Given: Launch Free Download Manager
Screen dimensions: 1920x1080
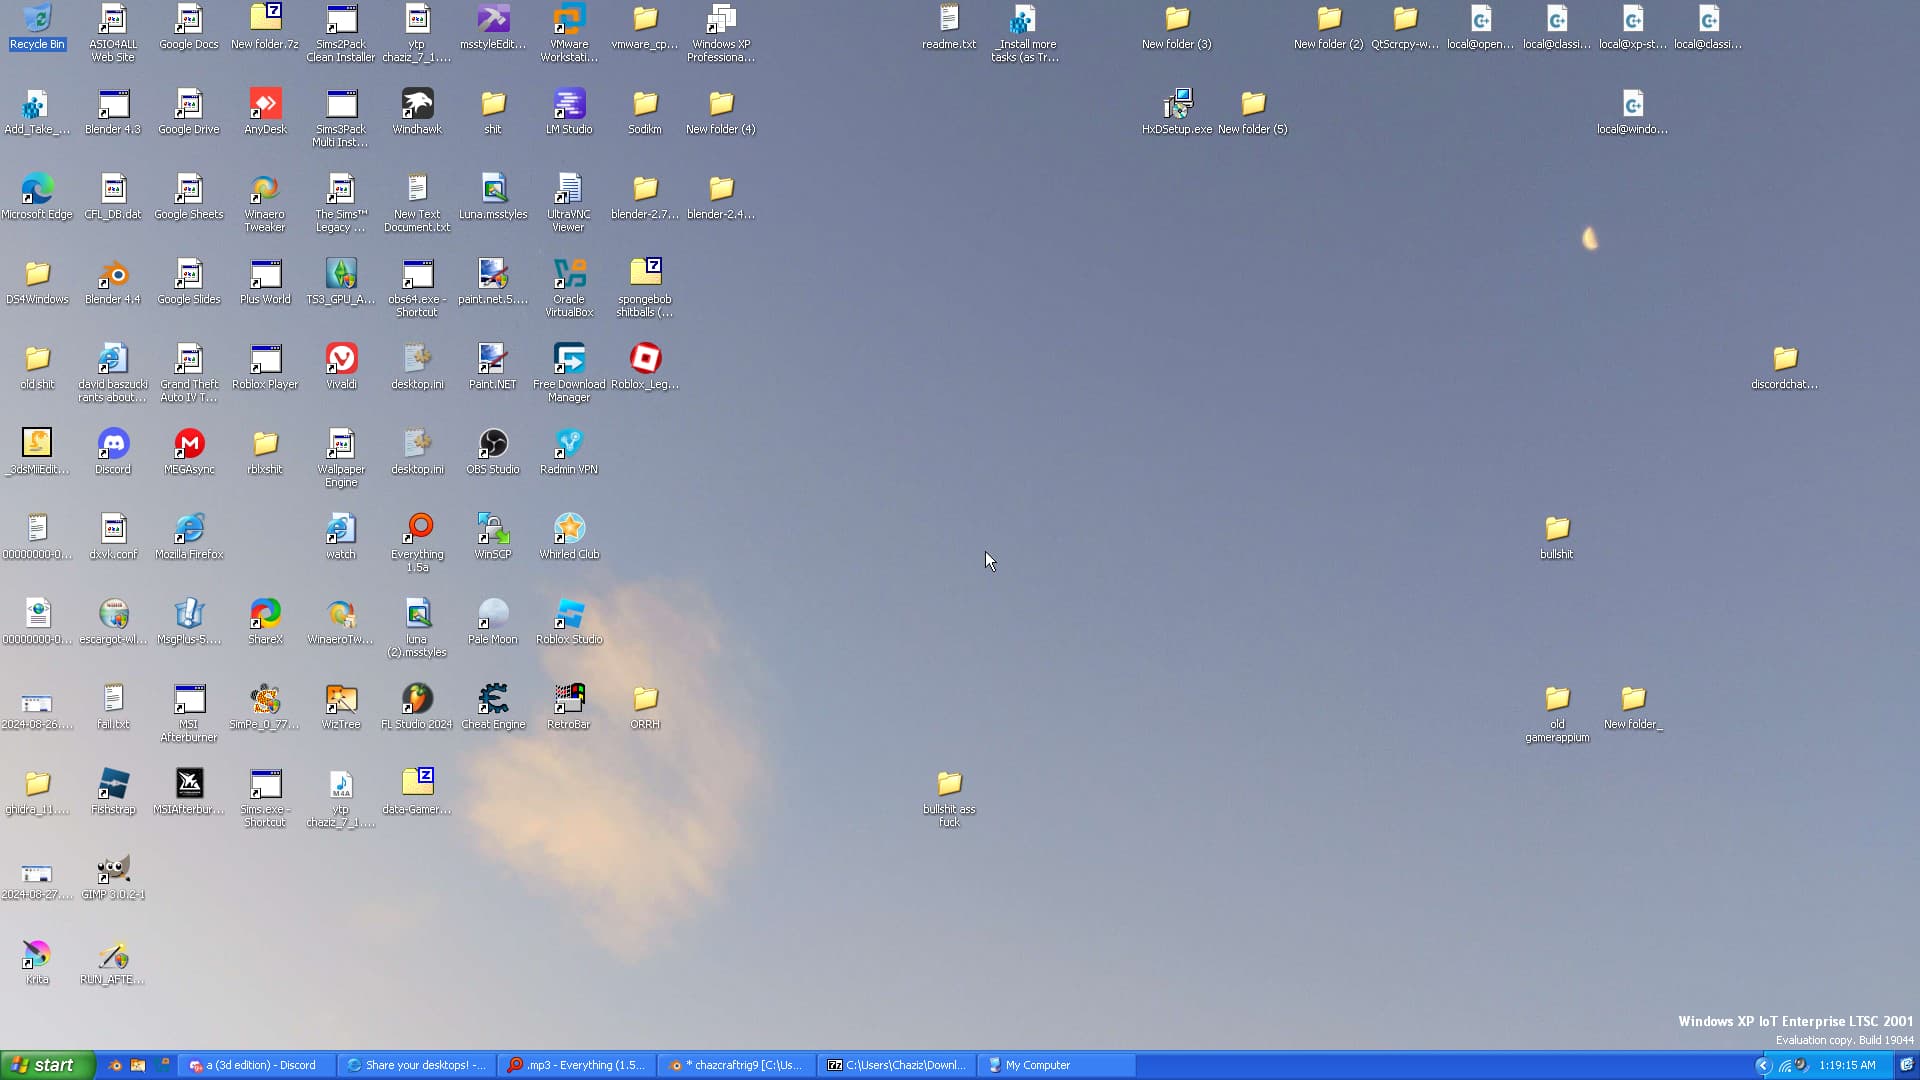Looking at the screenshot, I should [569, 373].
